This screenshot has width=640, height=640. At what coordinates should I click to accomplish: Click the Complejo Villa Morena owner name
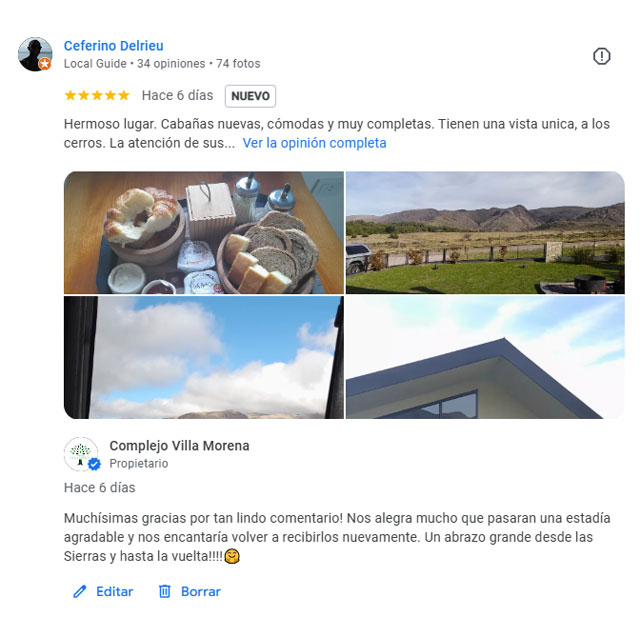[x=179, y=446]
